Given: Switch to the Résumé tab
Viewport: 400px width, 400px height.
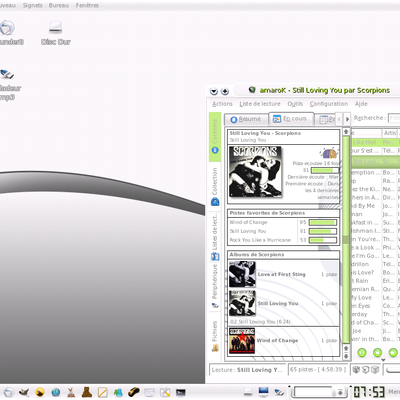Looking at the screenshot, I should (x=246, y=119).
